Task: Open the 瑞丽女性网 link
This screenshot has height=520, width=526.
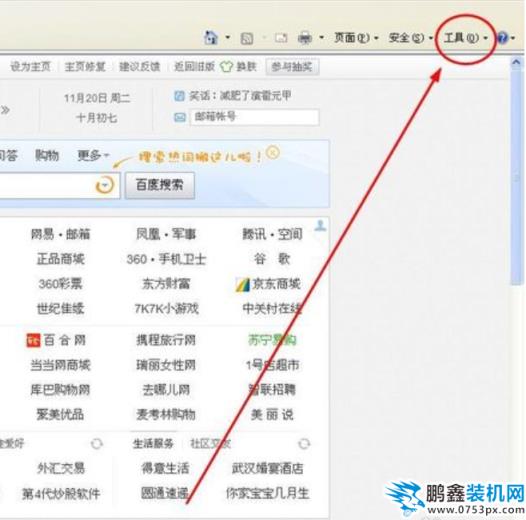Action: pos(166,365)
